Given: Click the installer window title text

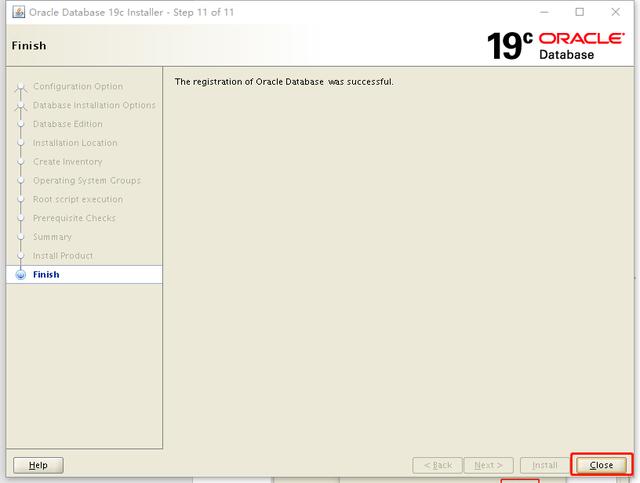Looking at the screenshot, I should click(x=131, y=12).
